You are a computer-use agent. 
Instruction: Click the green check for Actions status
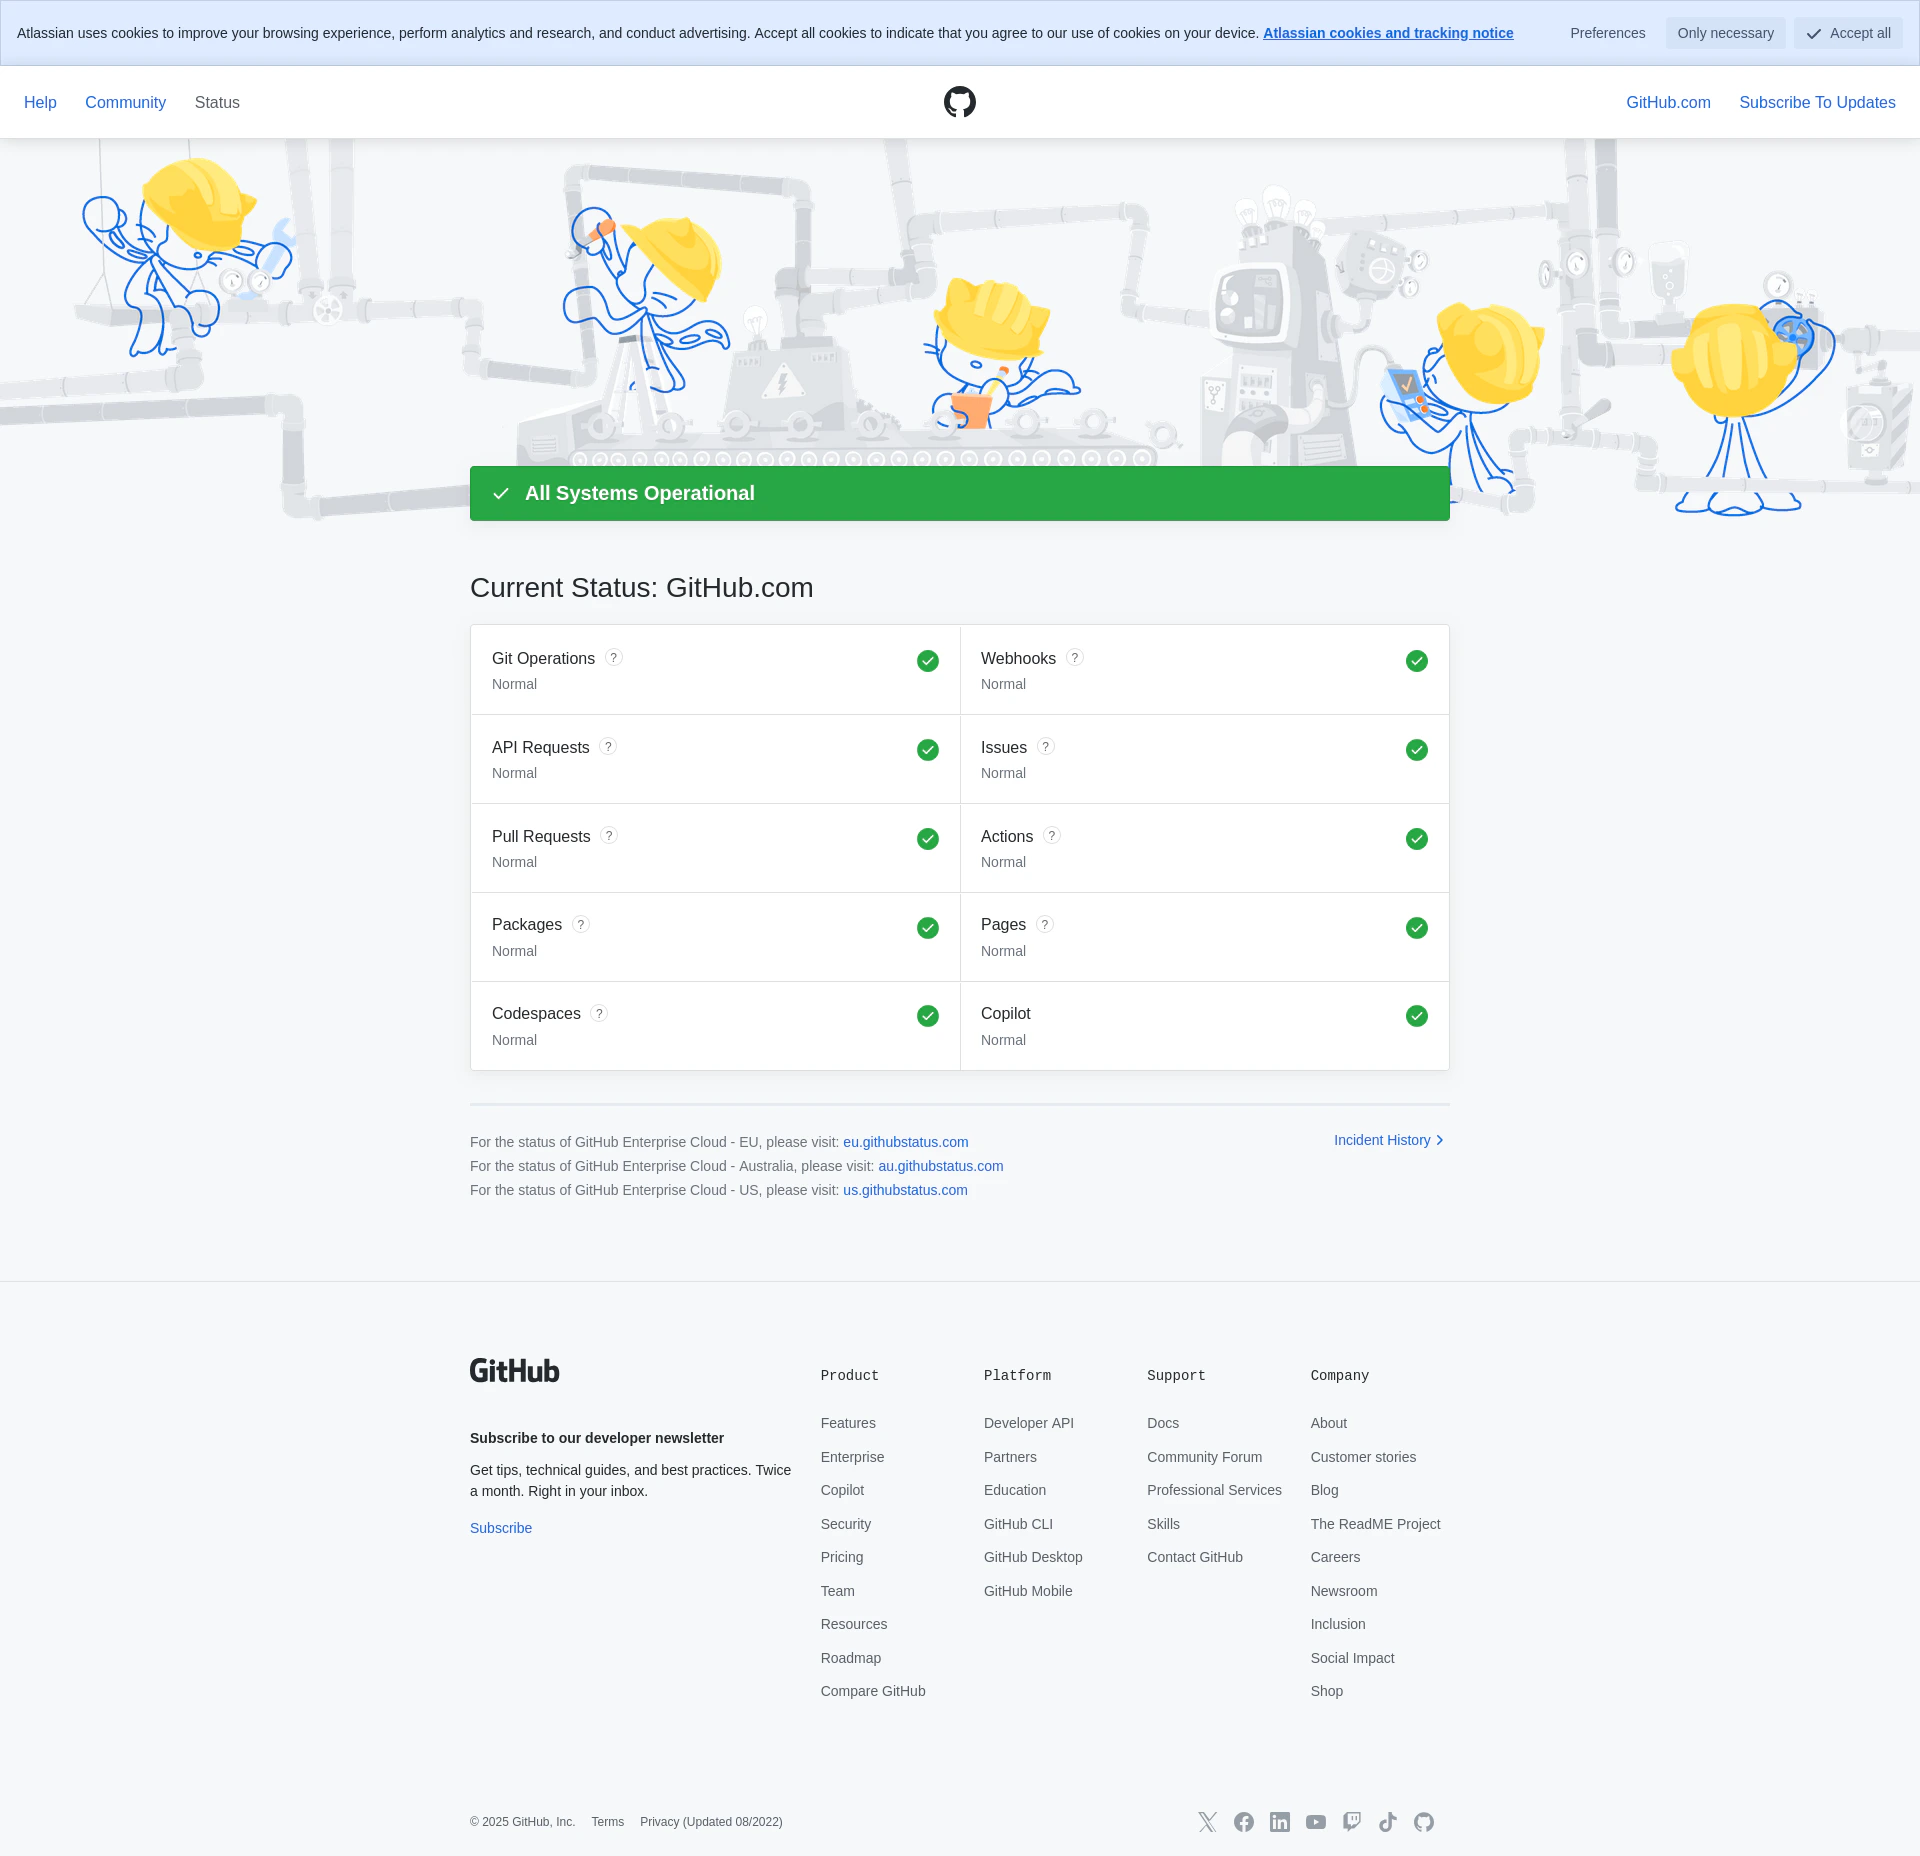[1416, 839]
